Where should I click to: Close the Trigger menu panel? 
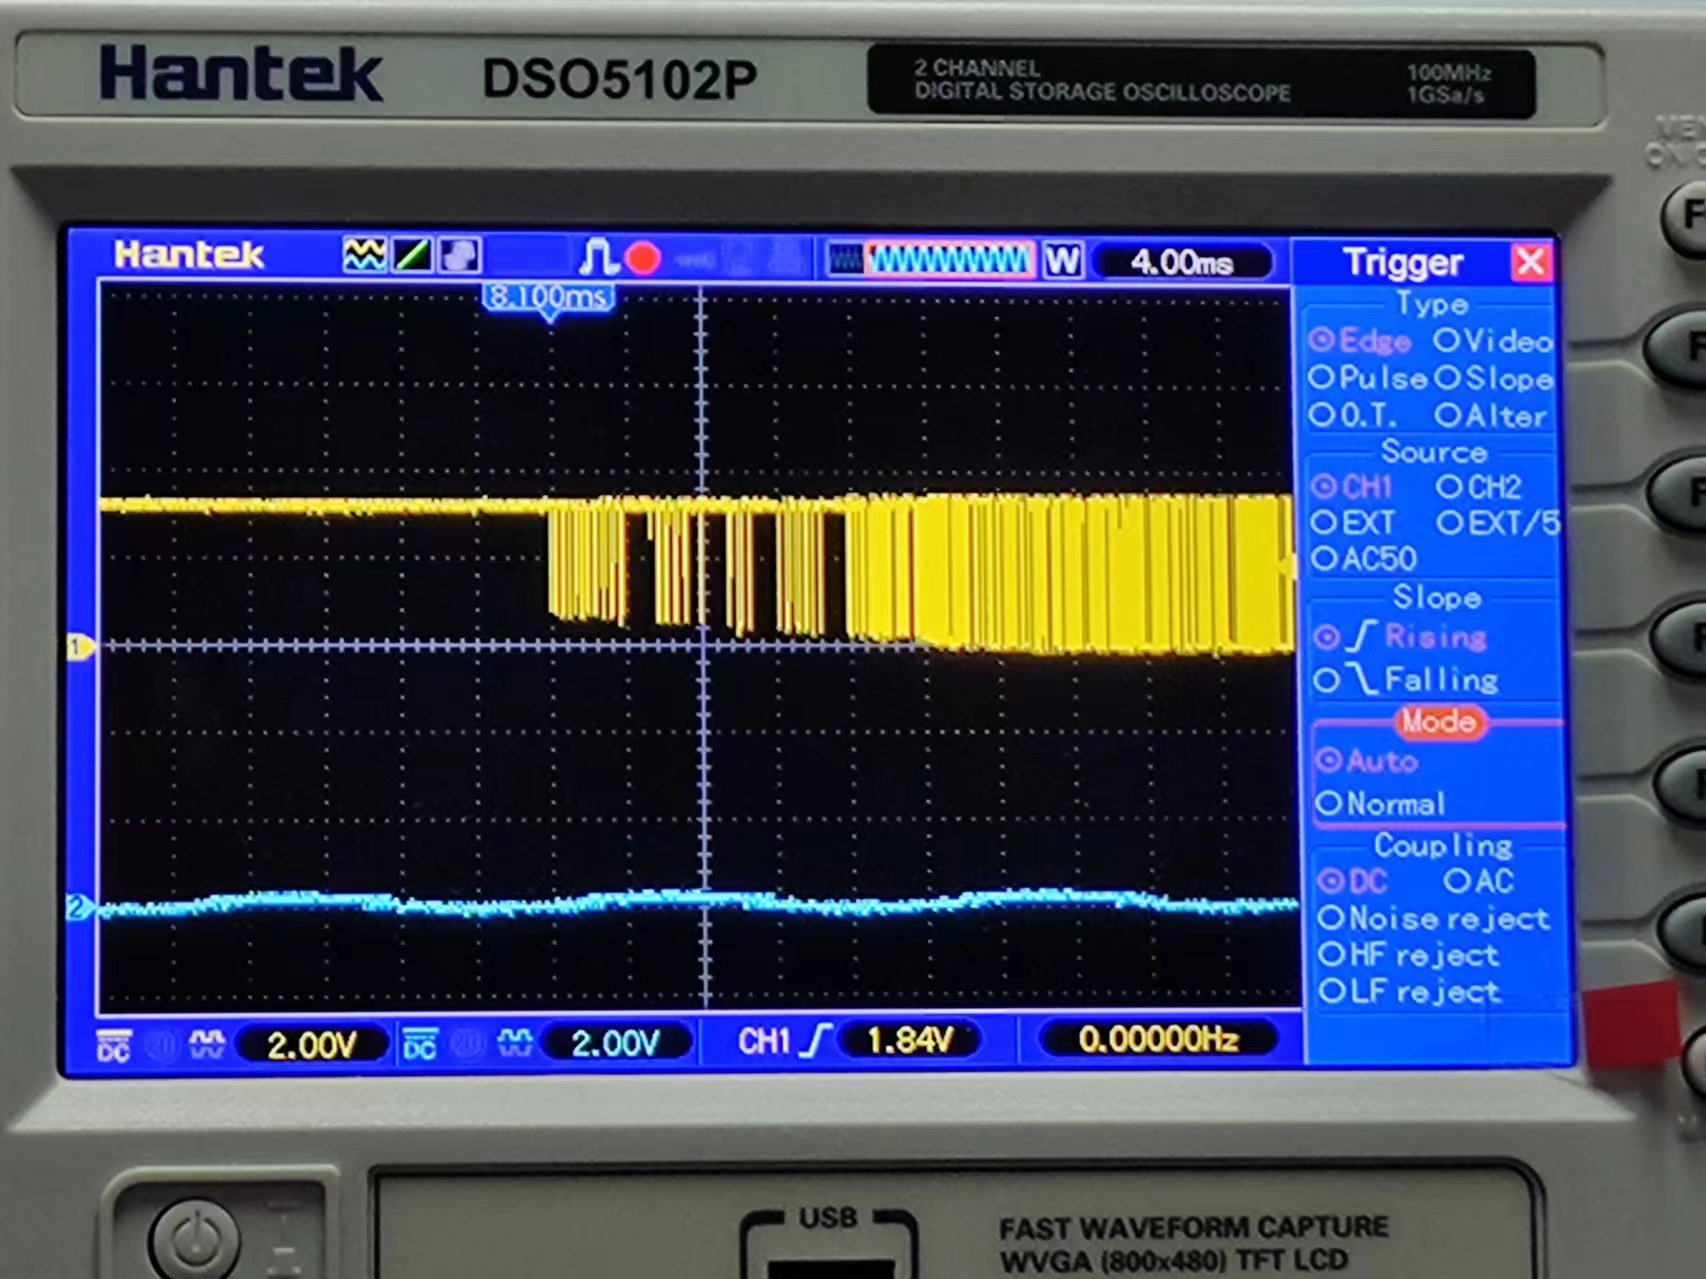click(1530, 262)
